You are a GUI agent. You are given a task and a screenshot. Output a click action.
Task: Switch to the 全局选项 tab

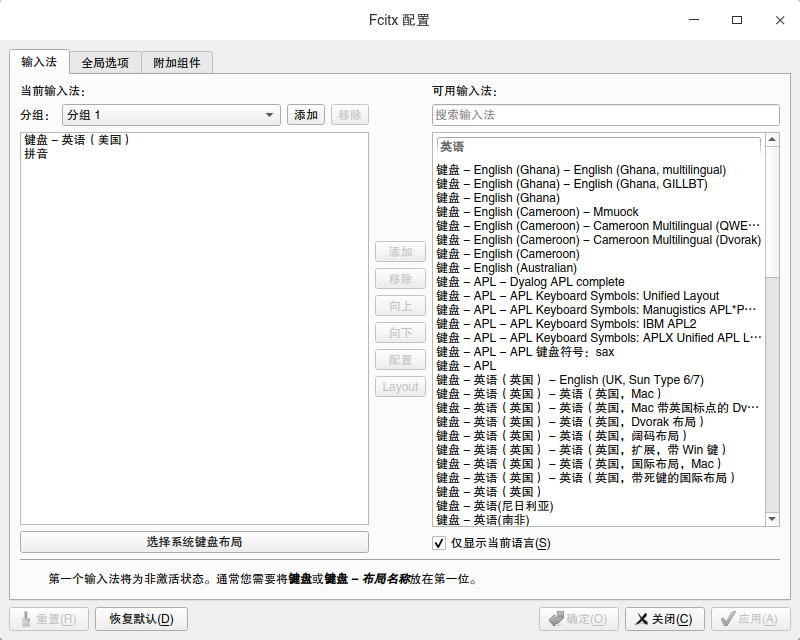coord(106,61)
